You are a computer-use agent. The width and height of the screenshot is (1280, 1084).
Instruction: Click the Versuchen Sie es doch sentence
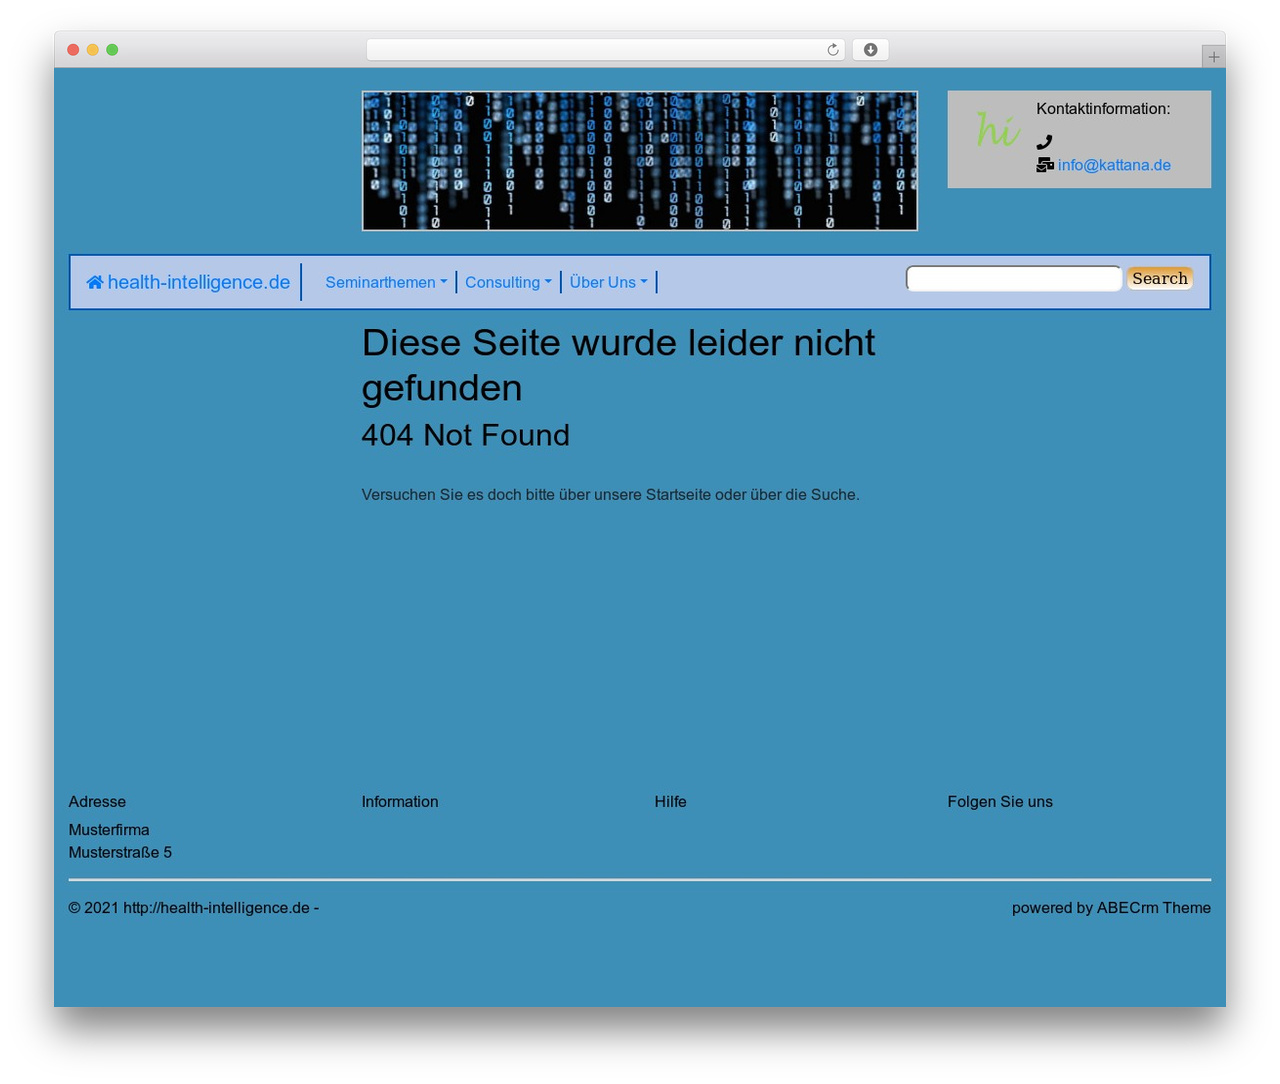pos(610,495)
